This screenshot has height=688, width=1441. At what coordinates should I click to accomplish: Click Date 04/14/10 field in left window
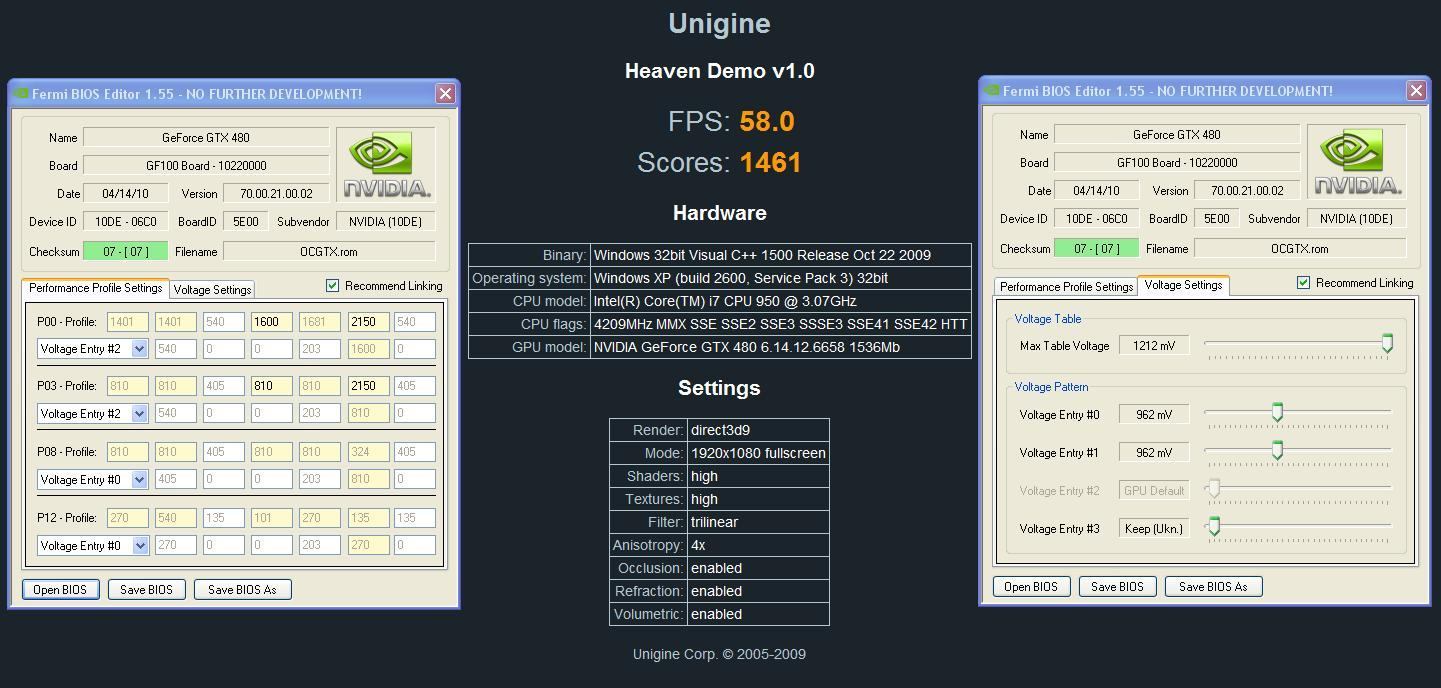coord(126,193)
